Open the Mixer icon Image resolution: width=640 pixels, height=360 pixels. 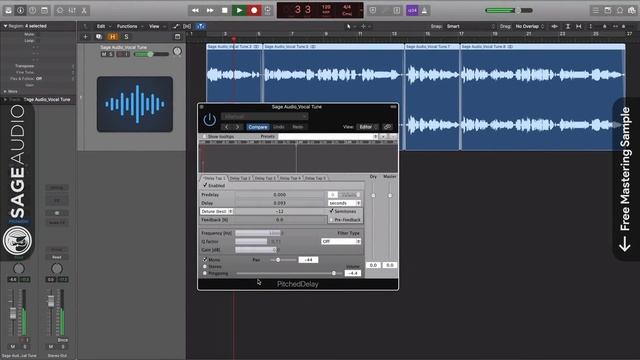(x=72, y=10)
